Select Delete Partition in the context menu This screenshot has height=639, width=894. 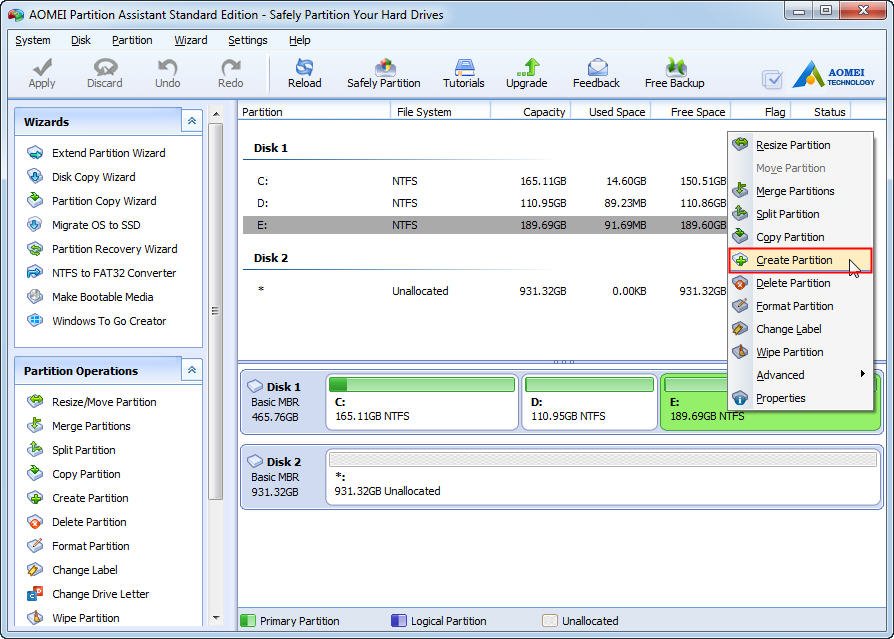pos(800,283)
